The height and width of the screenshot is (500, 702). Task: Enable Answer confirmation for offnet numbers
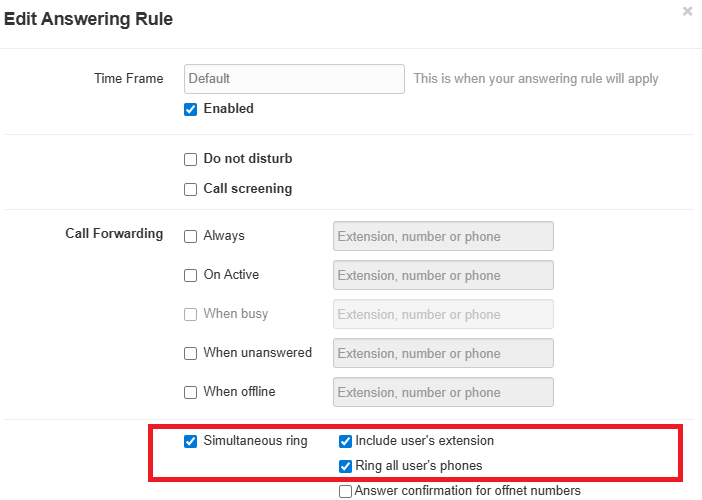pyautogui.click(x=345, y=491)
